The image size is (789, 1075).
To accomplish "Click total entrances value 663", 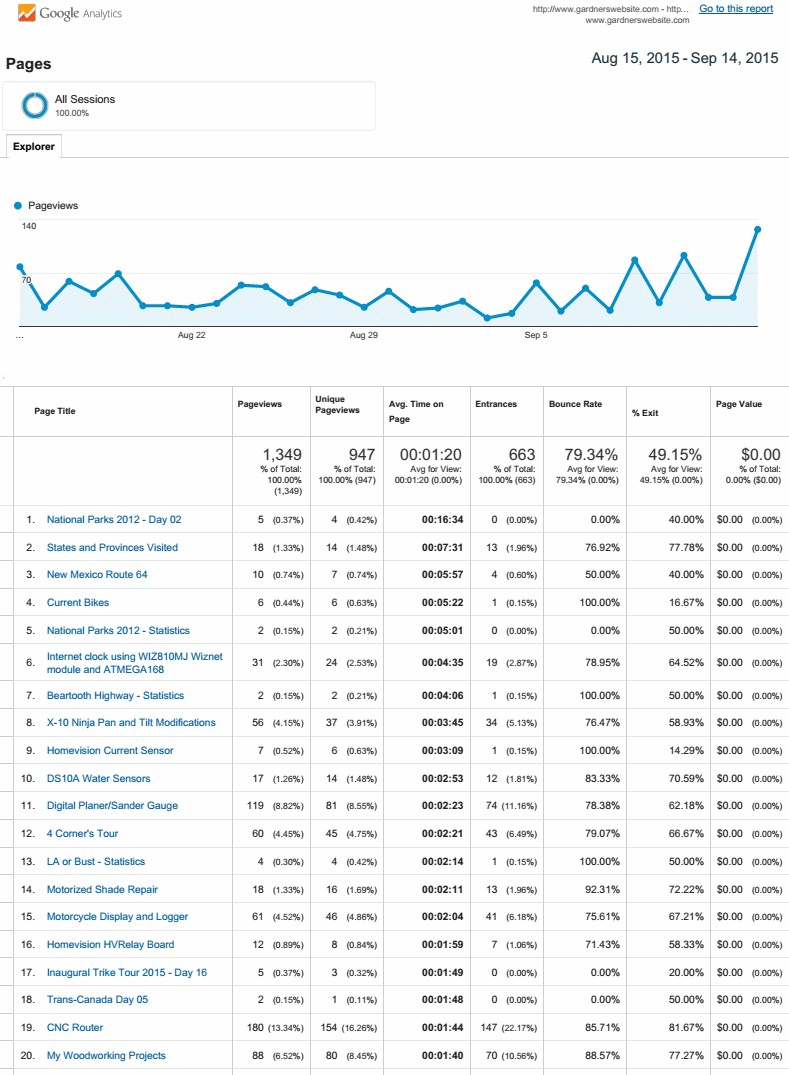I will 522,455.
